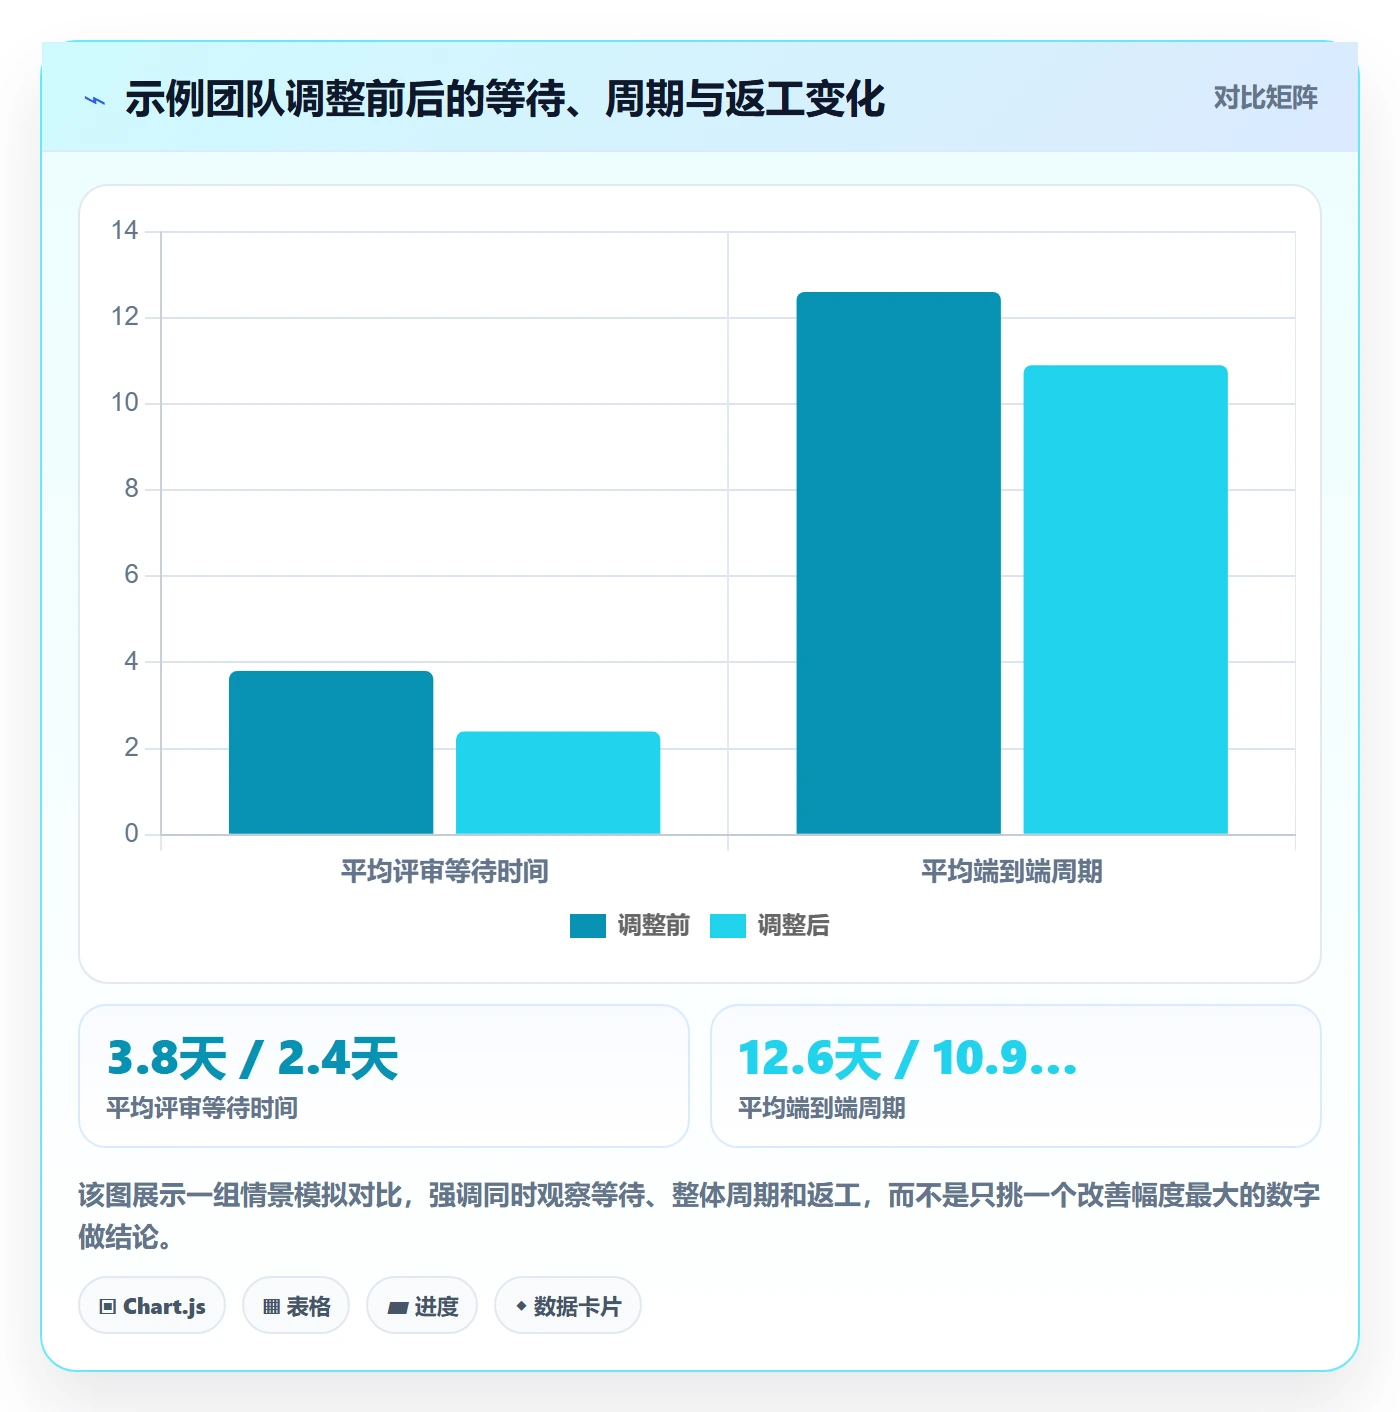Click the 表格 tag chip
The width and height of the screenshot is (1400, 1412).
click(x=296, y=1306)
